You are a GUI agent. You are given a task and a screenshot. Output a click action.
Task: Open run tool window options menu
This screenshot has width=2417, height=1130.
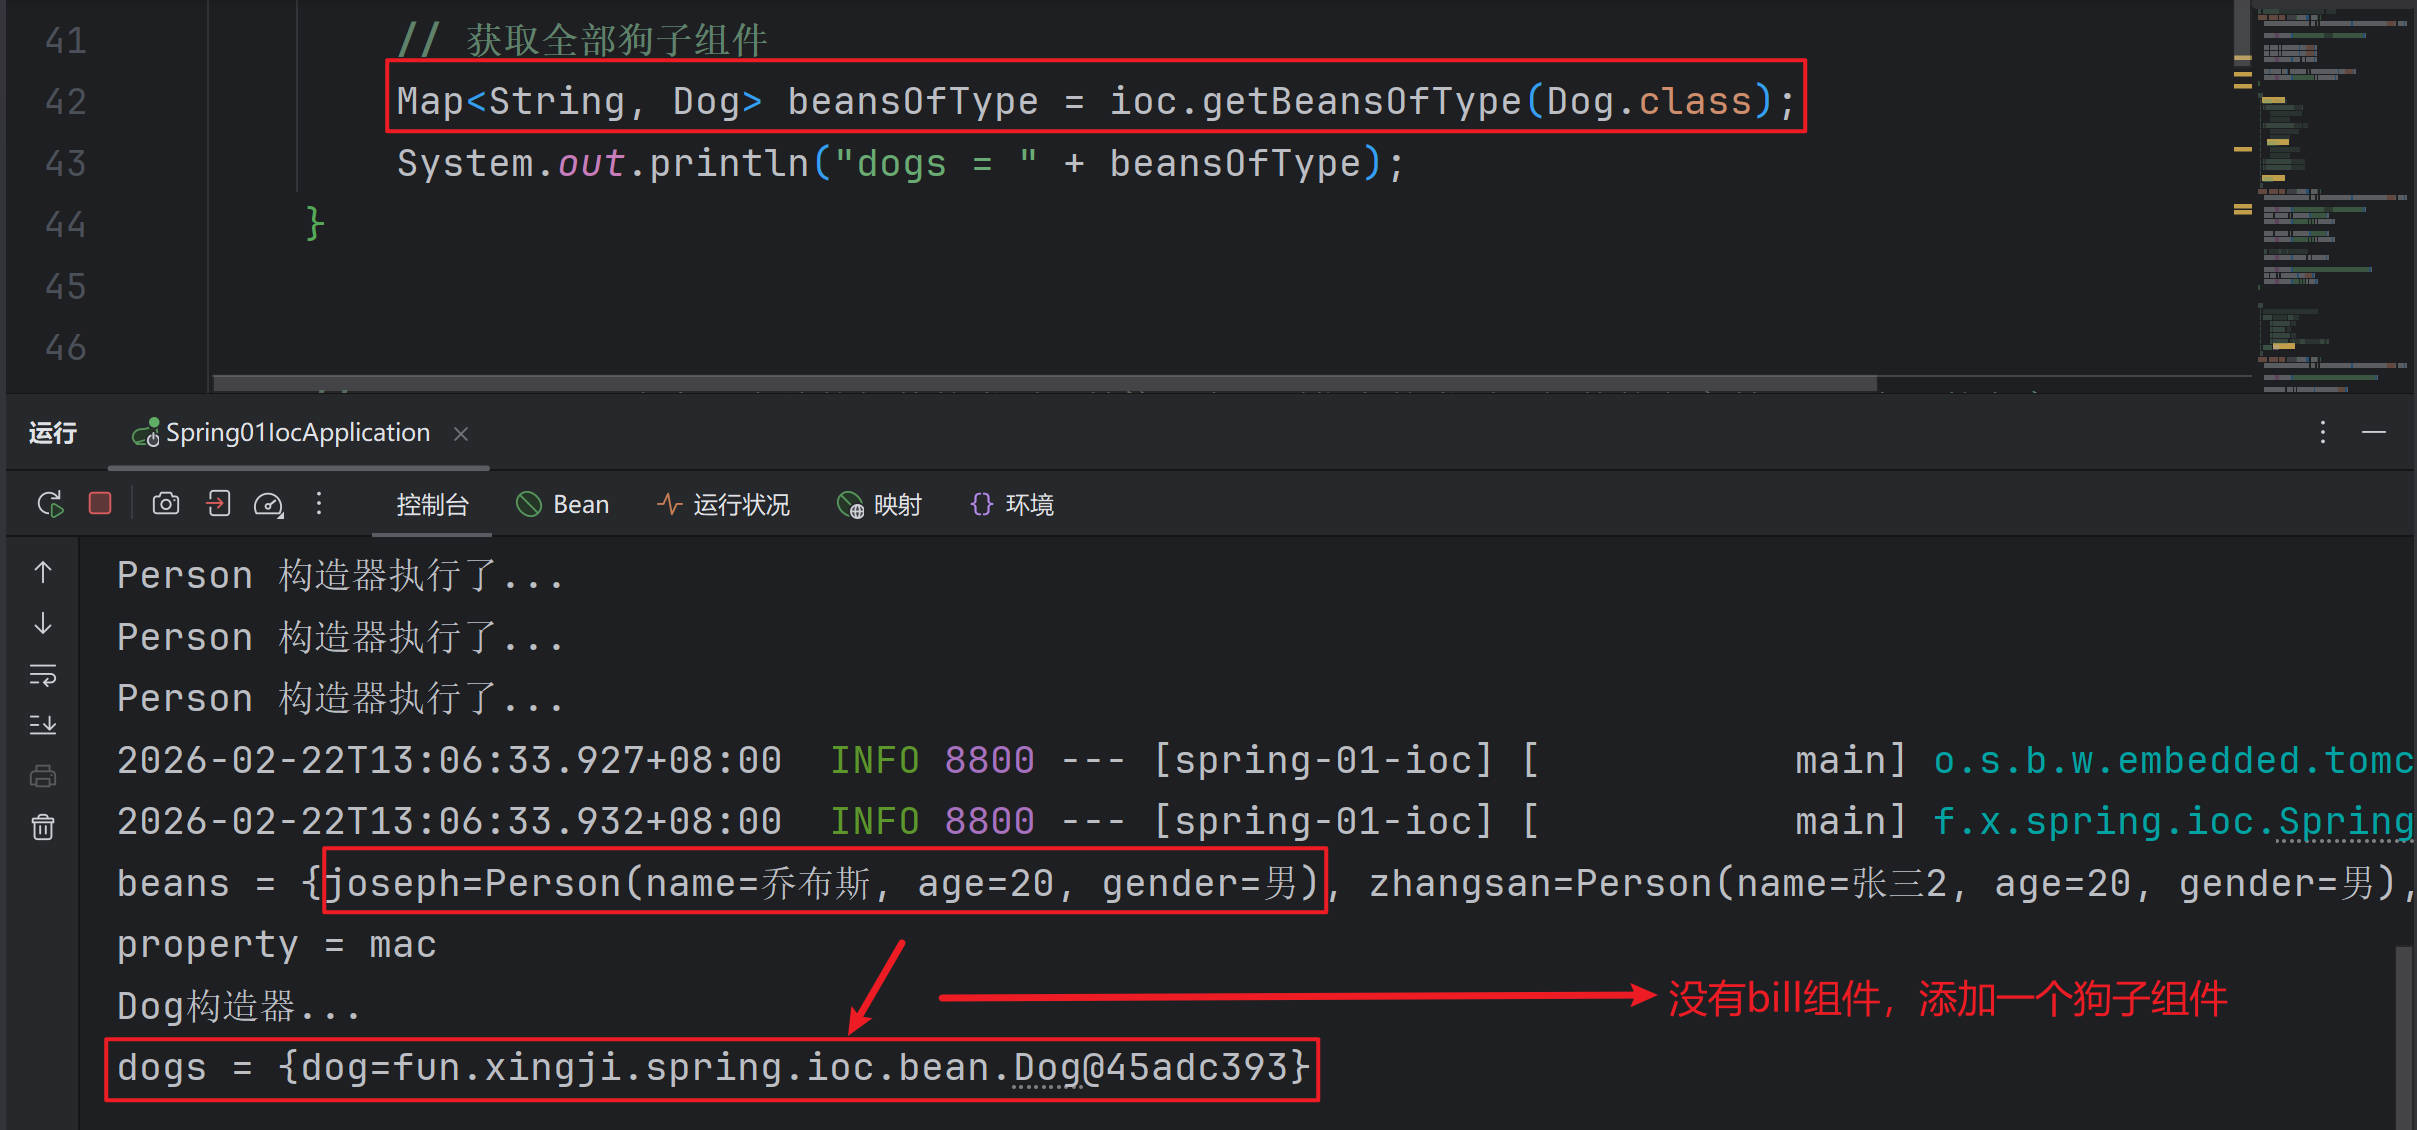pyautogui.click(x=2322, y=432)
